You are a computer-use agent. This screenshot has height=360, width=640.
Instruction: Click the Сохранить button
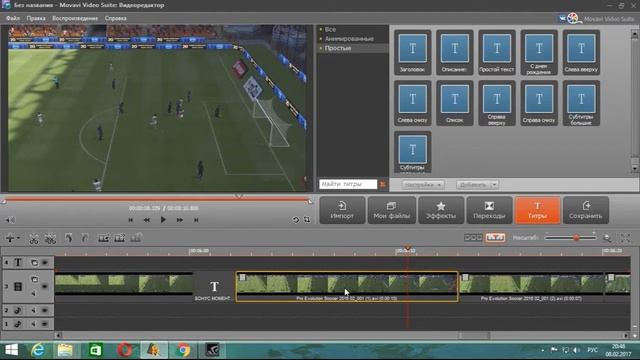586,210
